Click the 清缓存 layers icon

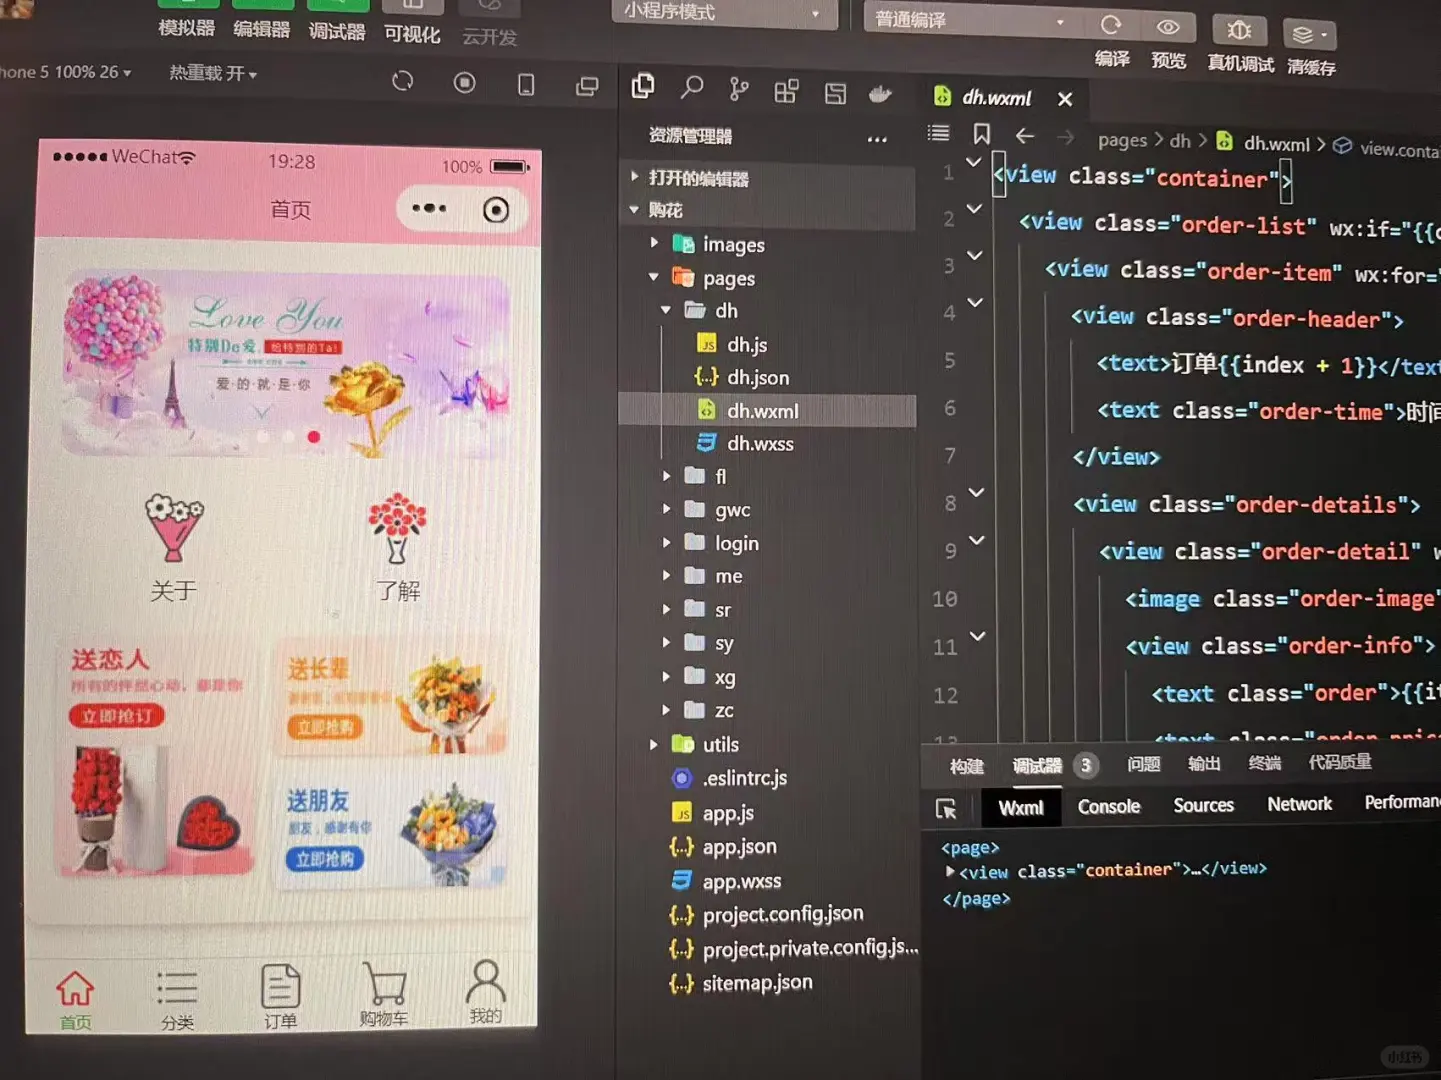pos(1309,35)
